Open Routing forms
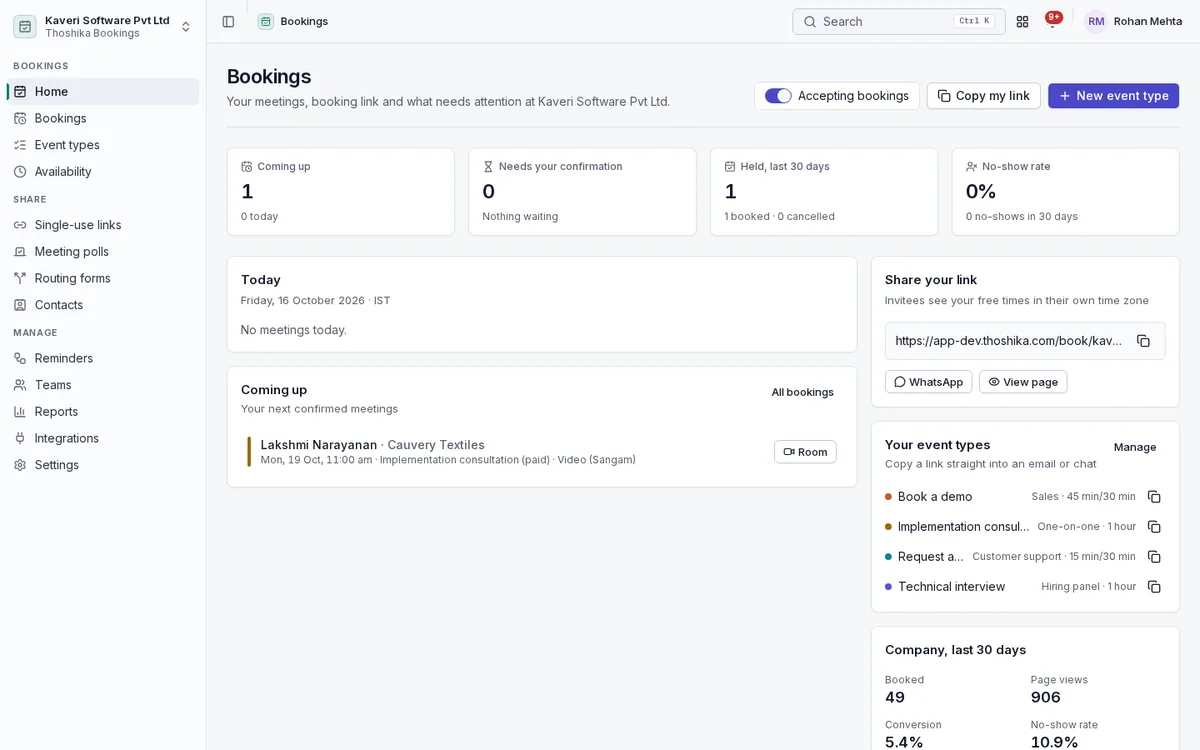Screen dimensions: 1200x750 coord(103,278)
